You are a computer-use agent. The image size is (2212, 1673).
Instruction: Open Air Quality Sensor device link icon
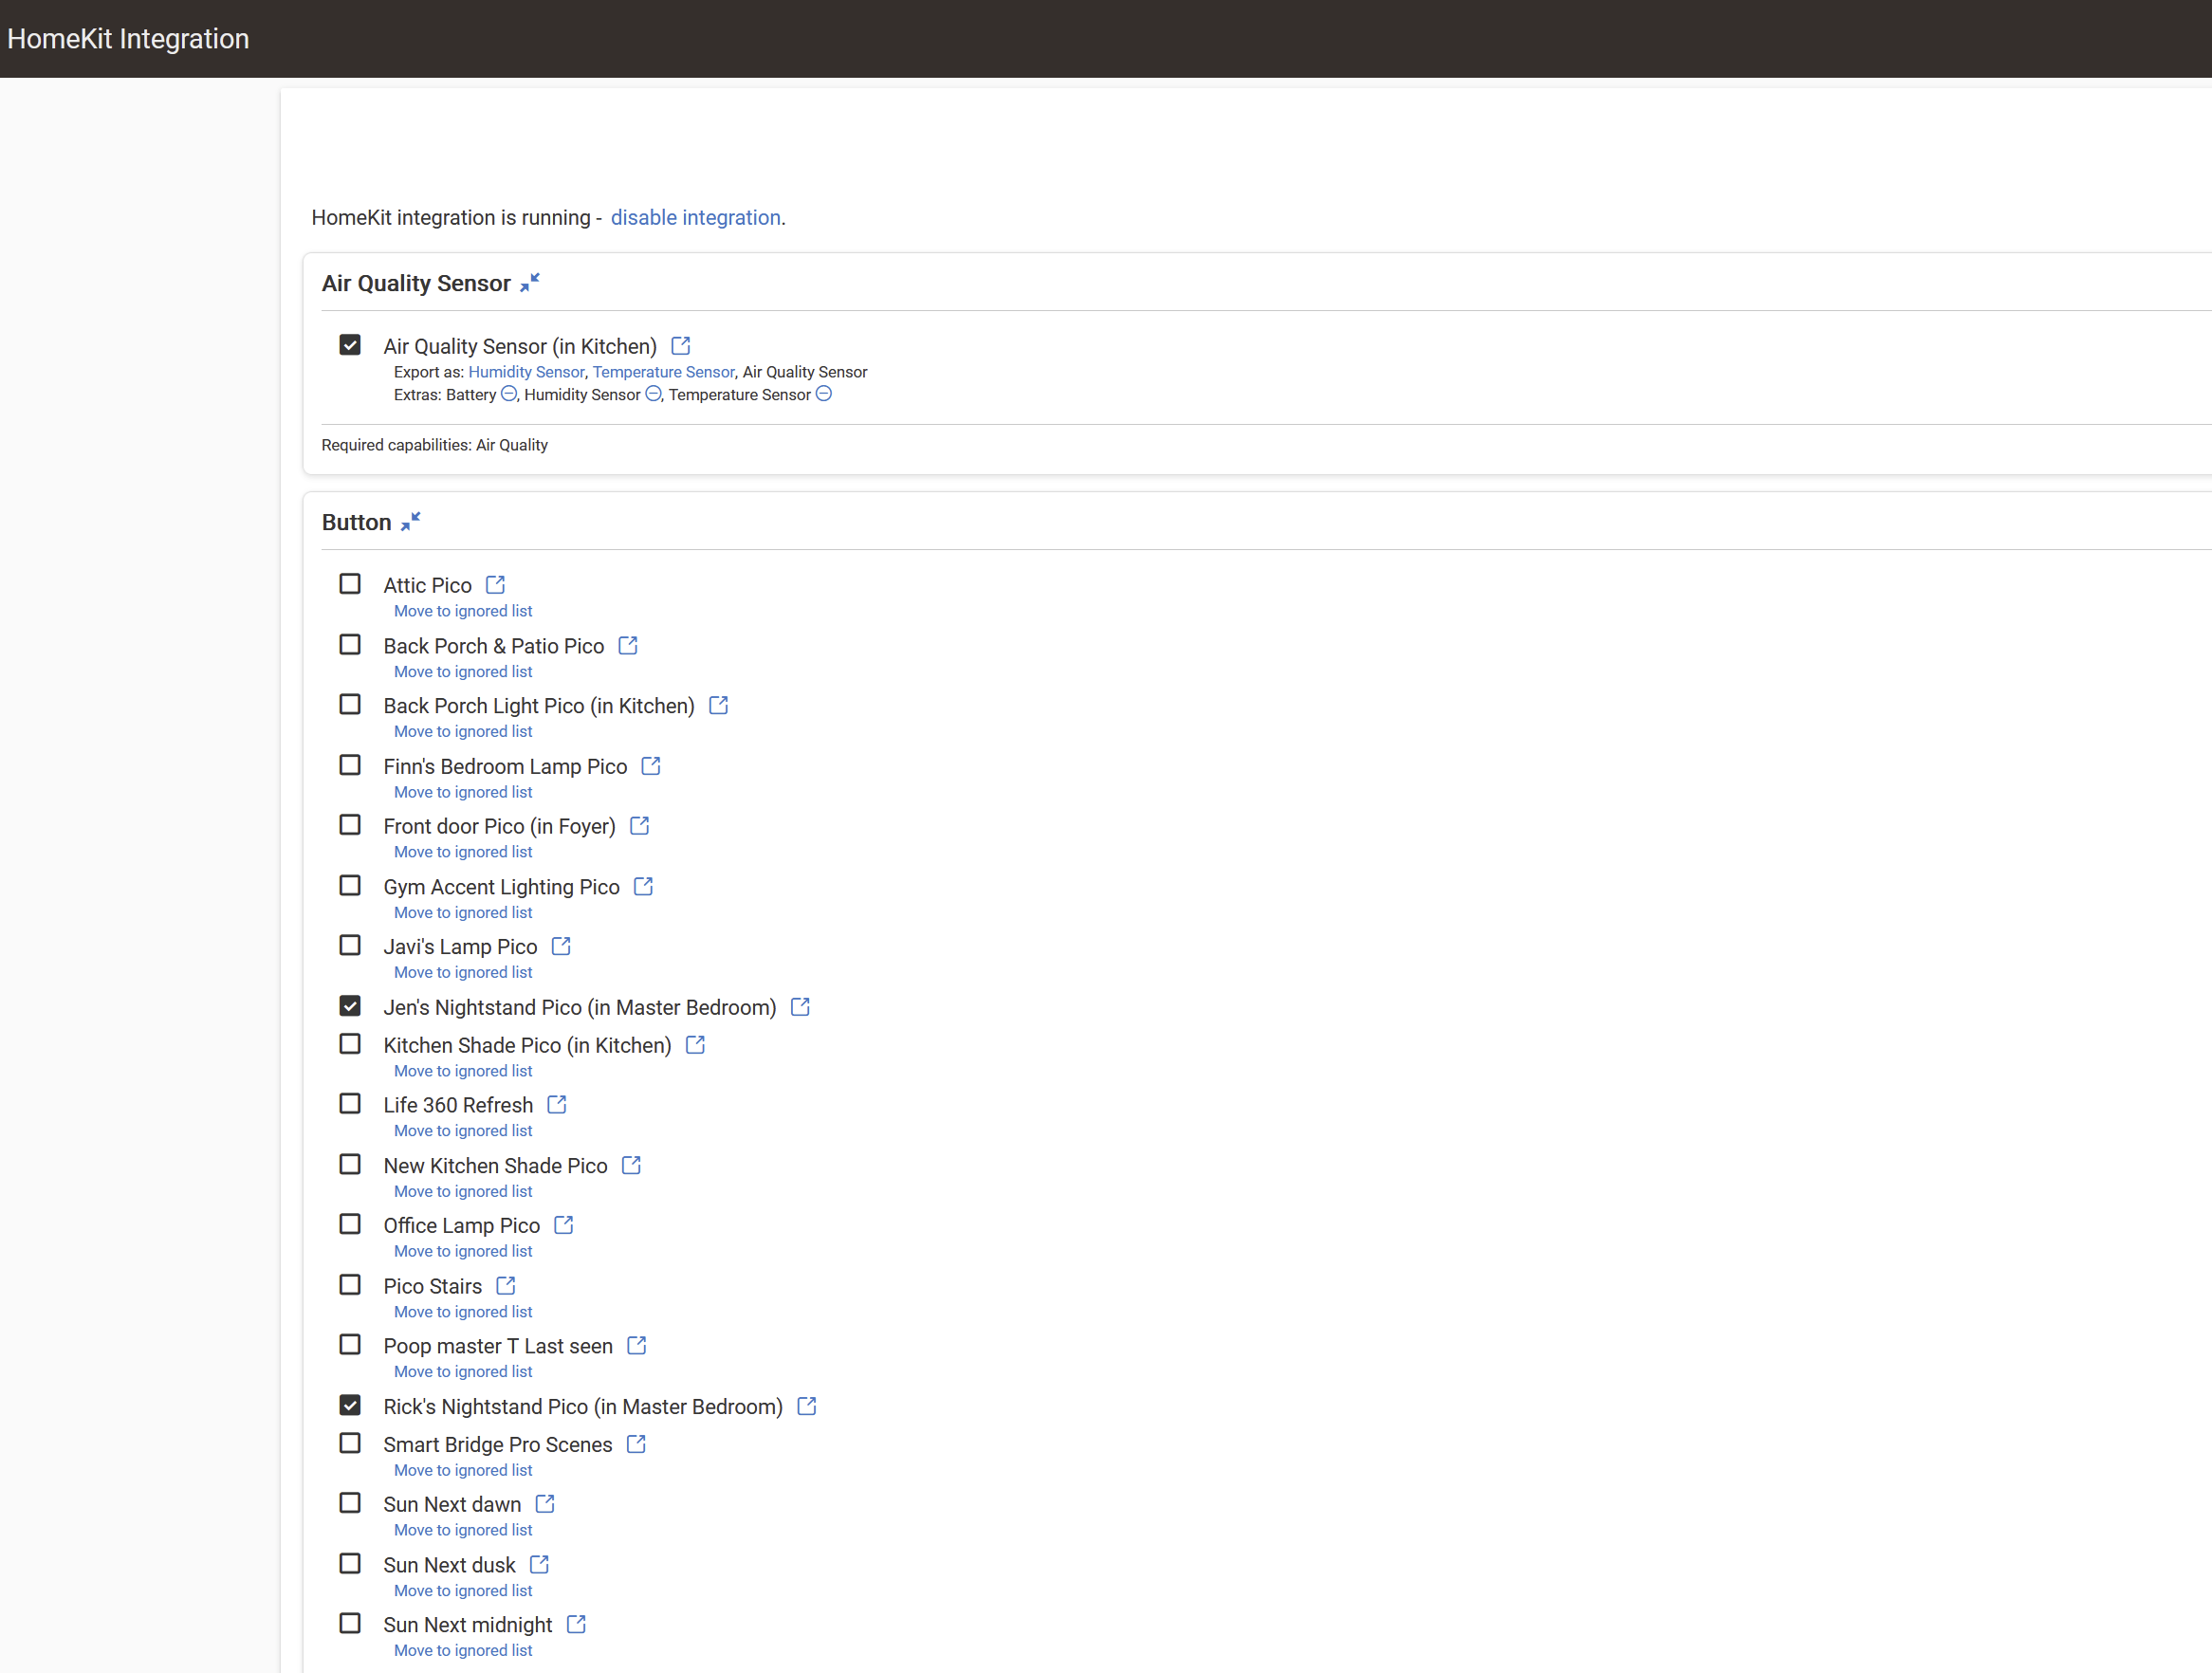point(680,346)
